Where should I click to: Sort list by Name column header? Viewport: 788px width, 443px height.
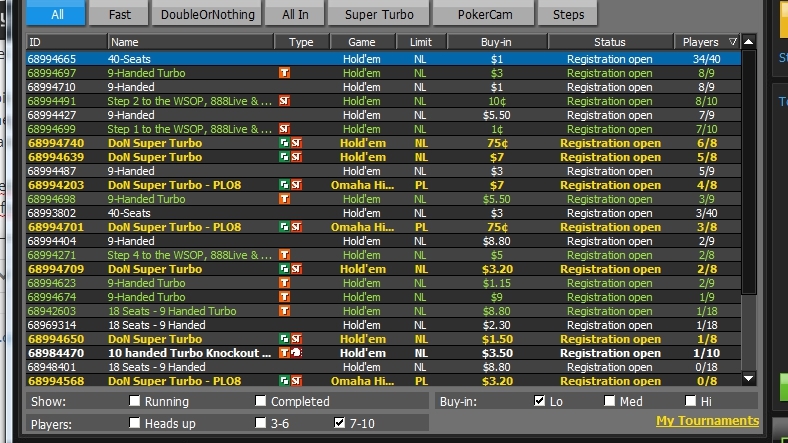pyautogui.click(x=191, y=42)
